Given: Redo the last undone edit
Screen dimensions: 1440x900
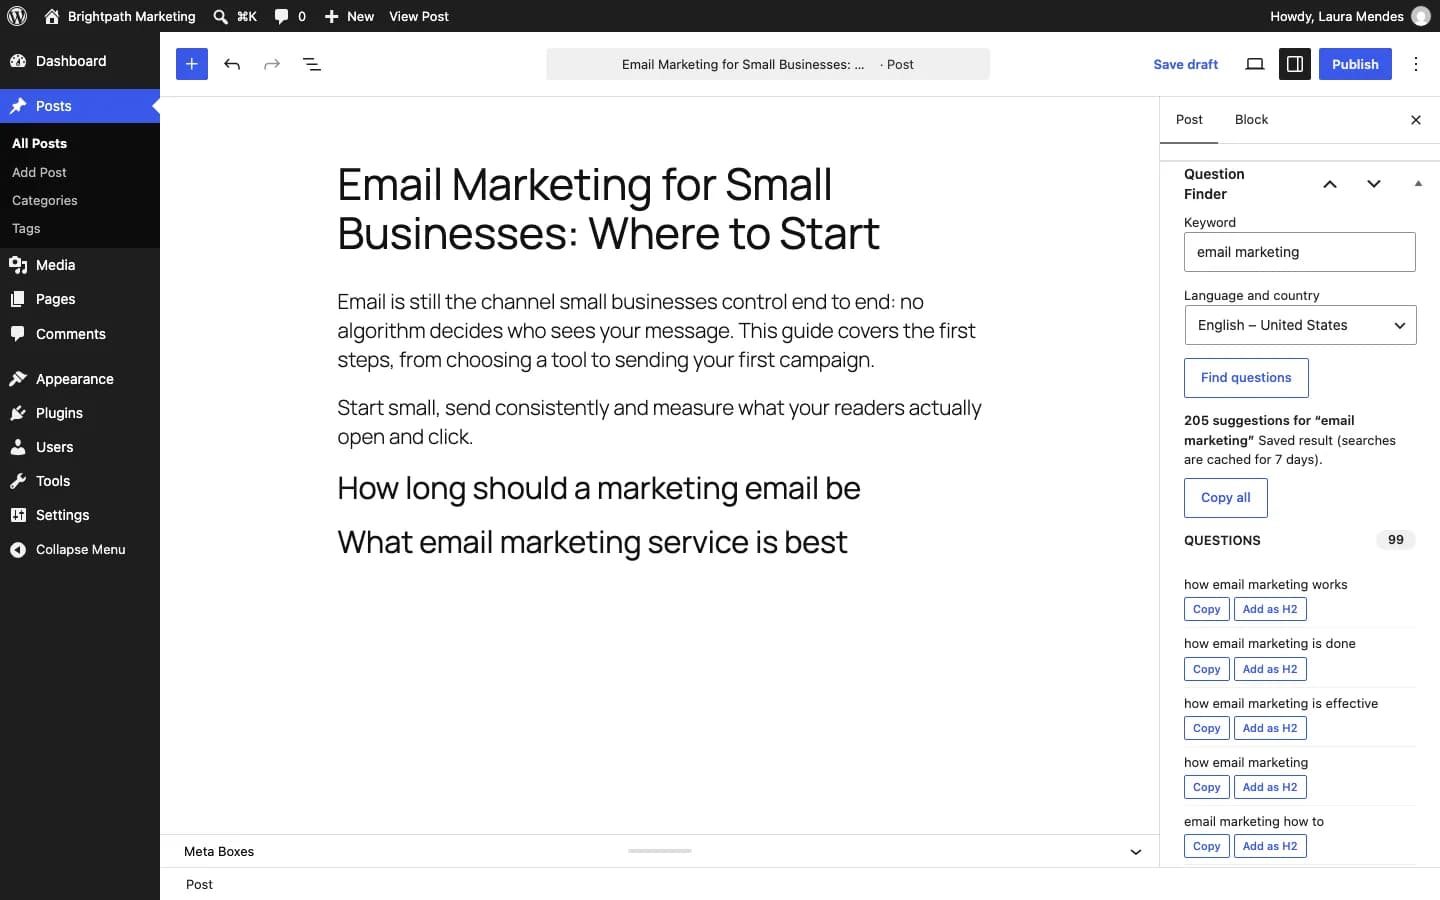Looking at the screenshot, I should click(x=272, y=64).
